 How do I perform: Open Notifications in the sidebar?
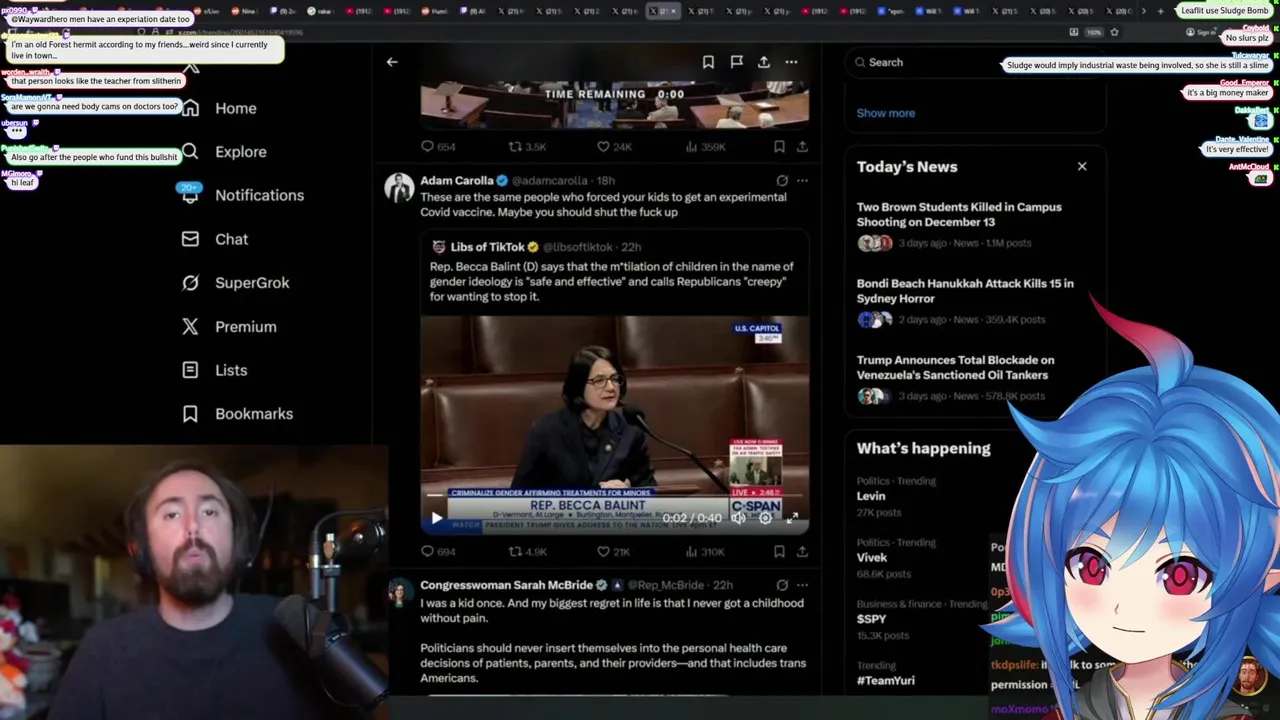242,195
